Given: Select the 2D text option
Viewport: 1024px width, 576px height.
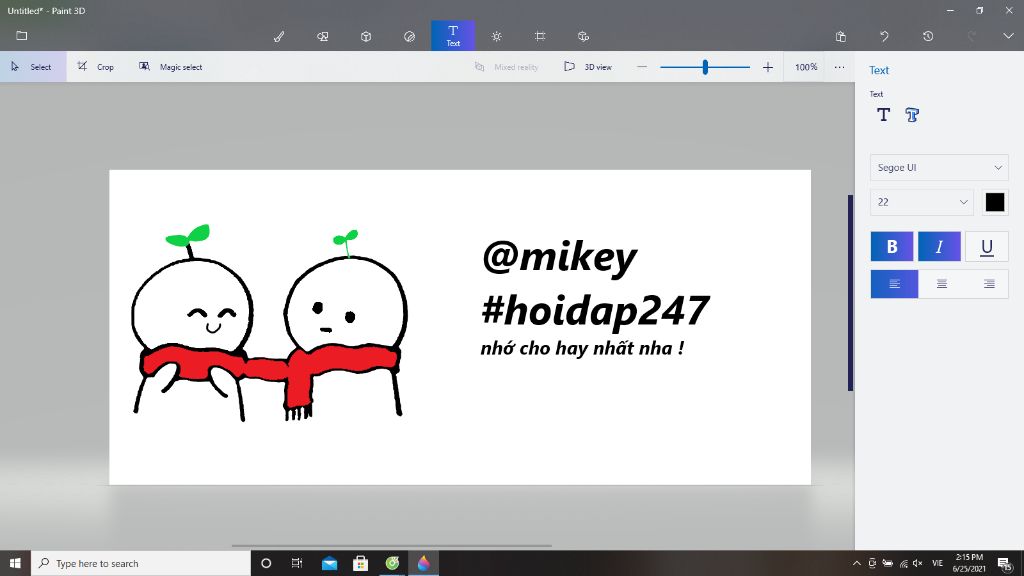Looking at the screenshot, I should [884, 115].
